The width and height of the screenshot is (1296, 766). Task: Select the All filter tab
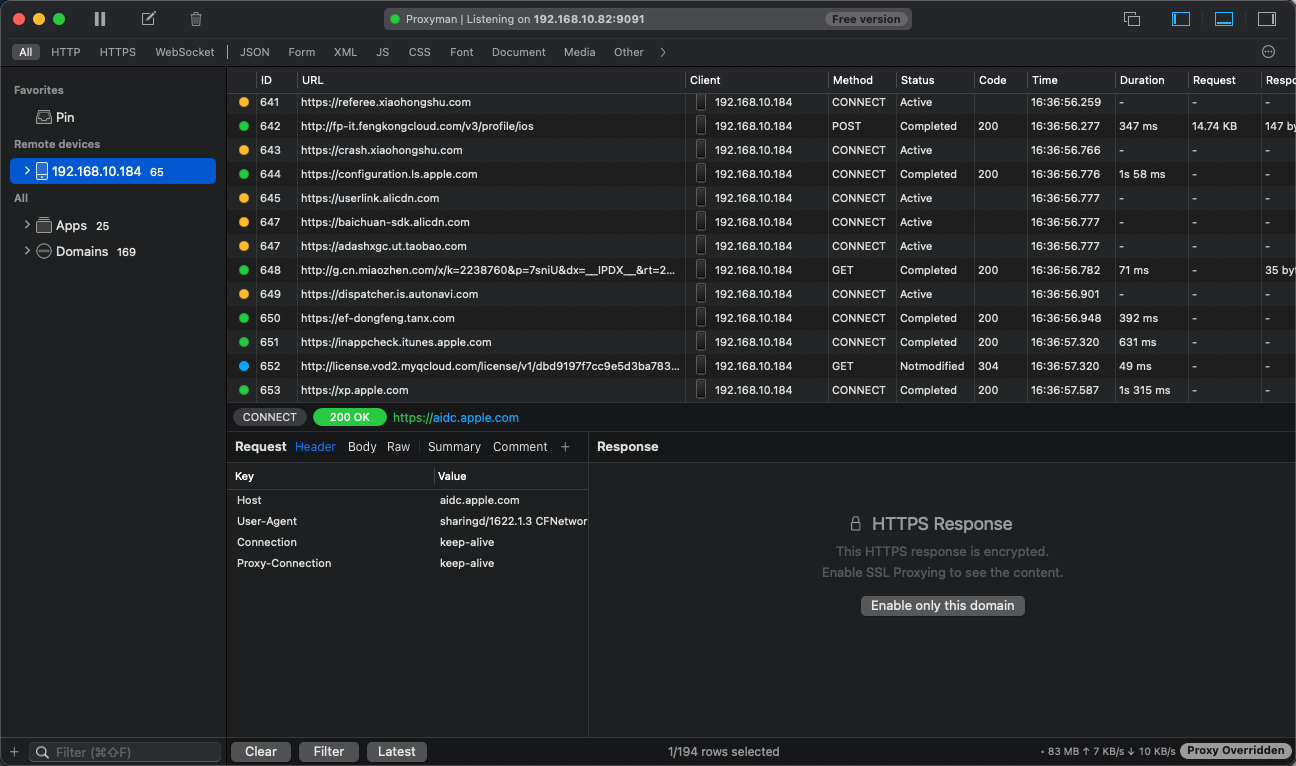tap(25, 52)
